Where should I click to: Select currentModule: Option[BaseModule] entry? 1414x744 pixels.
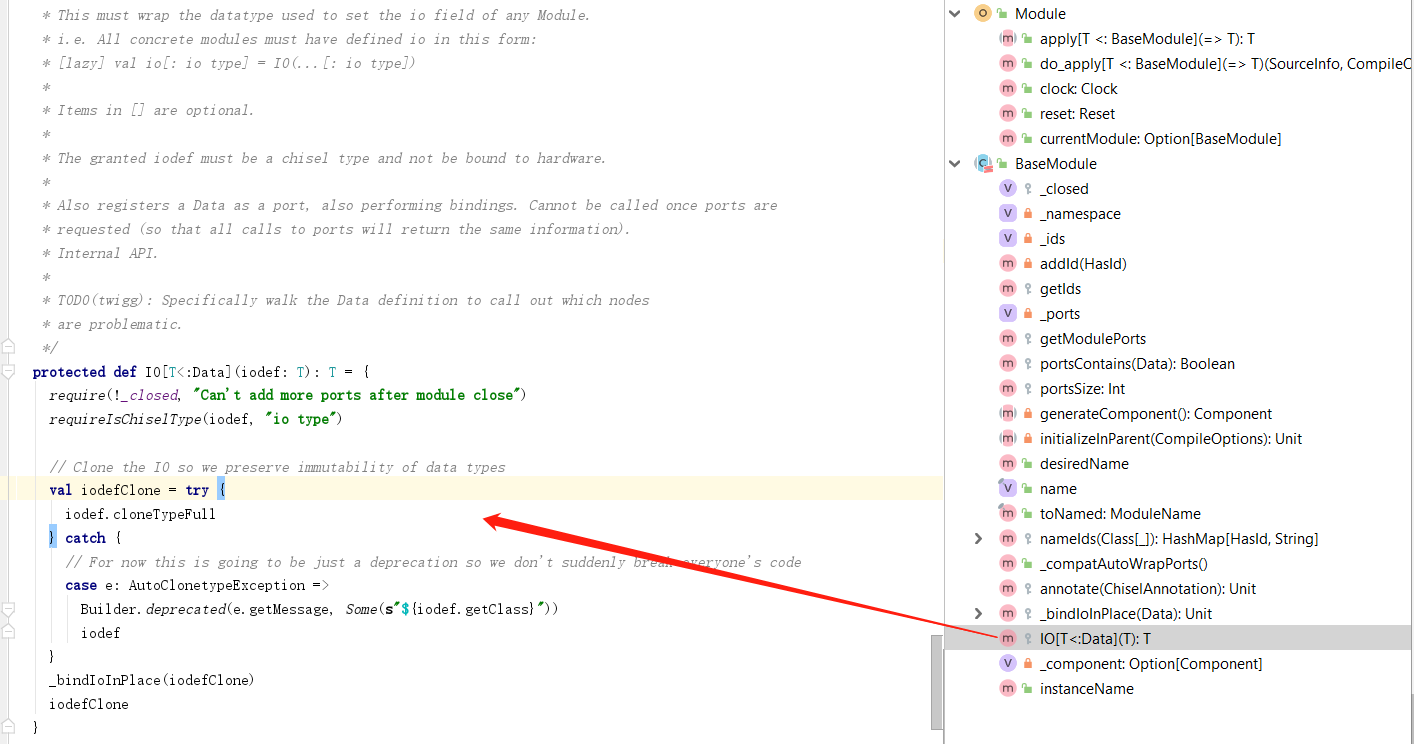coord(1159,139)
